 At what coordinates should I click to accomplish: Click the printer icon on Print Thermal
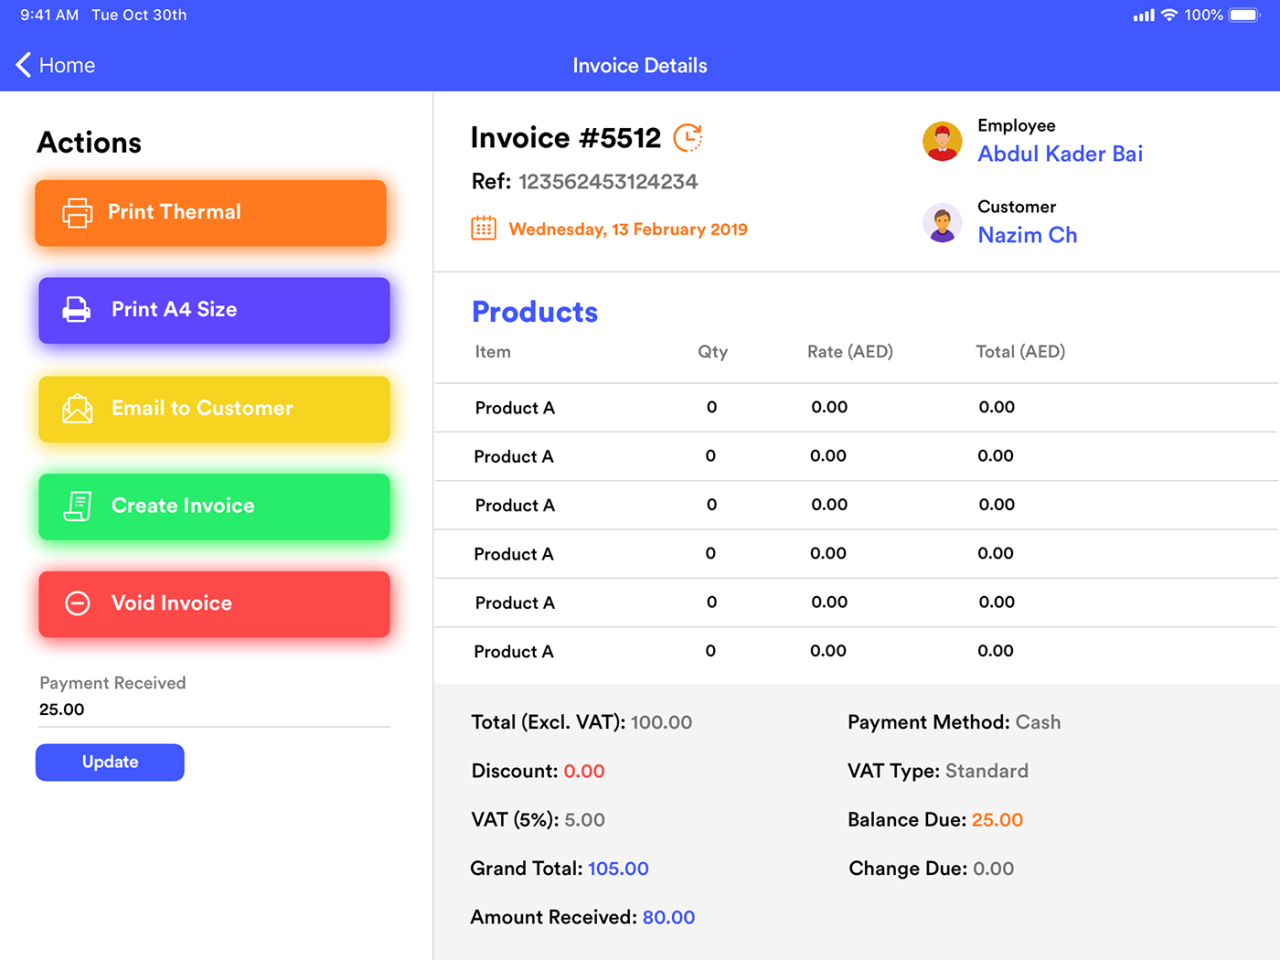[77, 213]
